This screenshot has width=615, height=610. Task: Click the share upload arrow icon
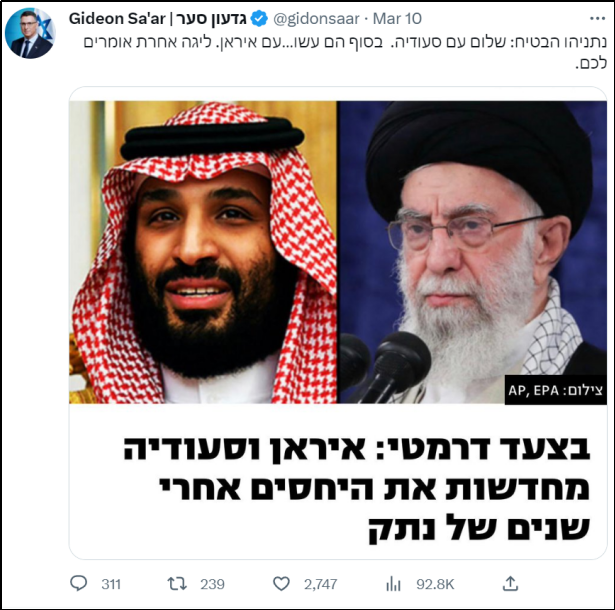click(x=510, y=584)
